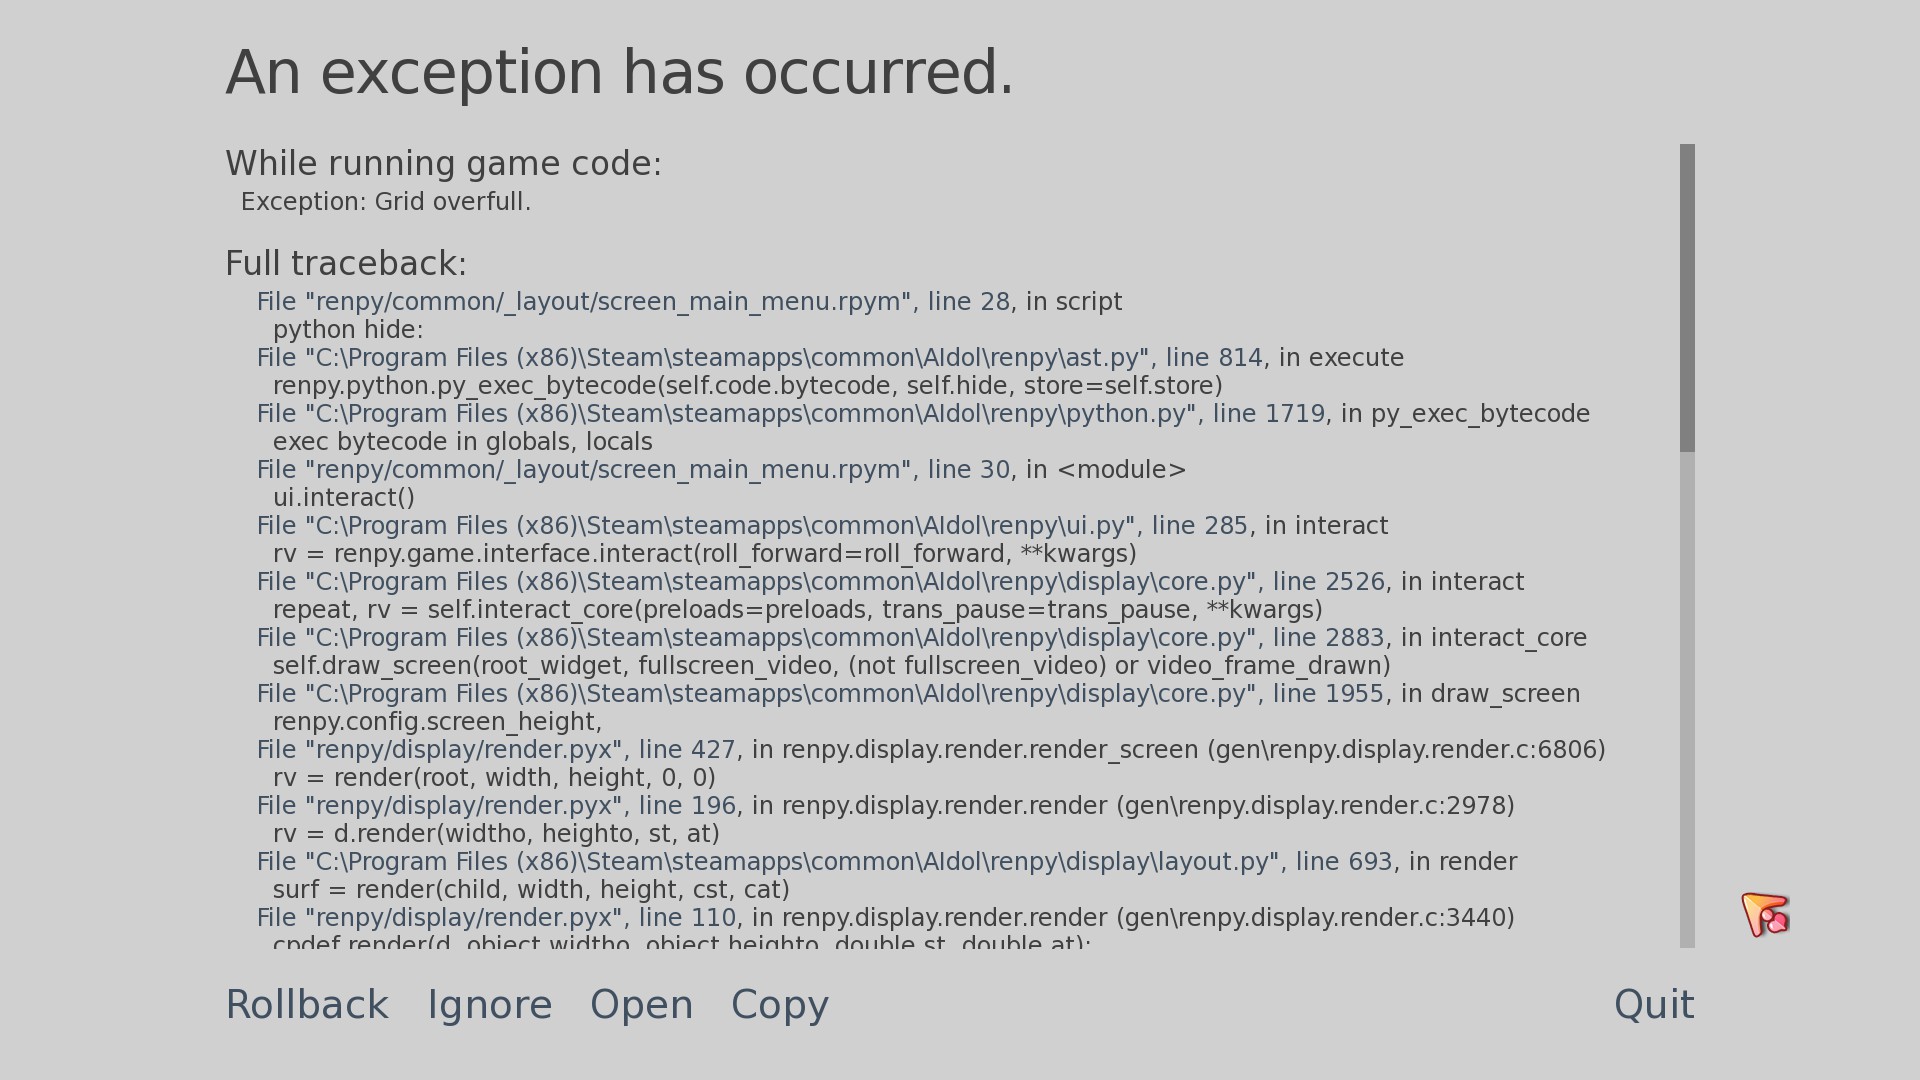This screenshot has width=1920, height=1080.
Task: Open the render.pyx line 110 link
Action: [x=496, y=918]
